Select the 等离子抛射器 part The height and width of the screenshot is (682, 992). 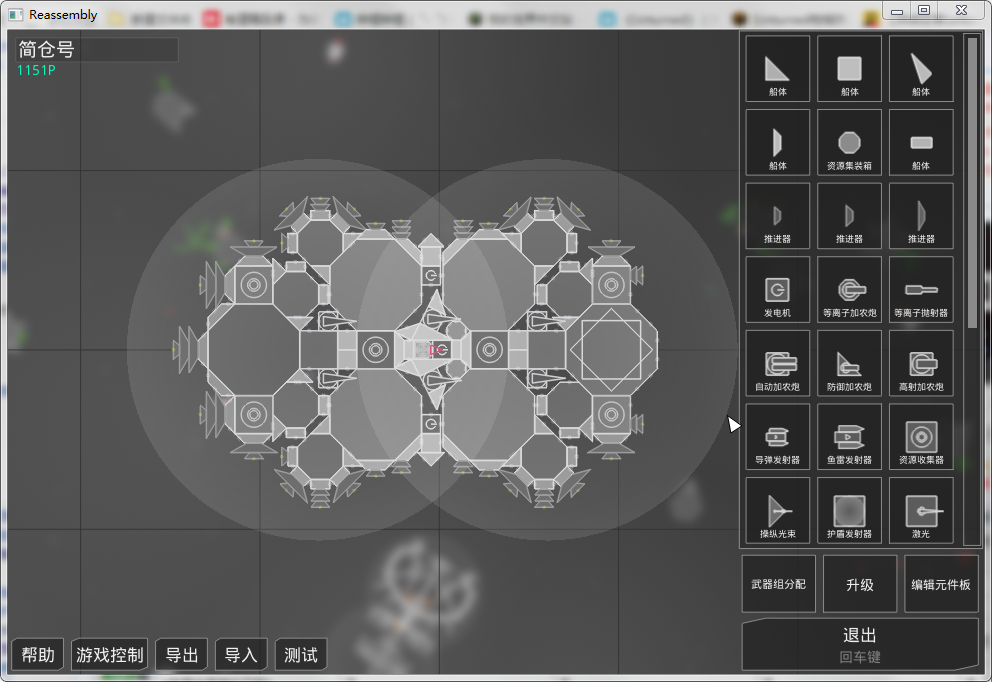click(x=920, y=290)
